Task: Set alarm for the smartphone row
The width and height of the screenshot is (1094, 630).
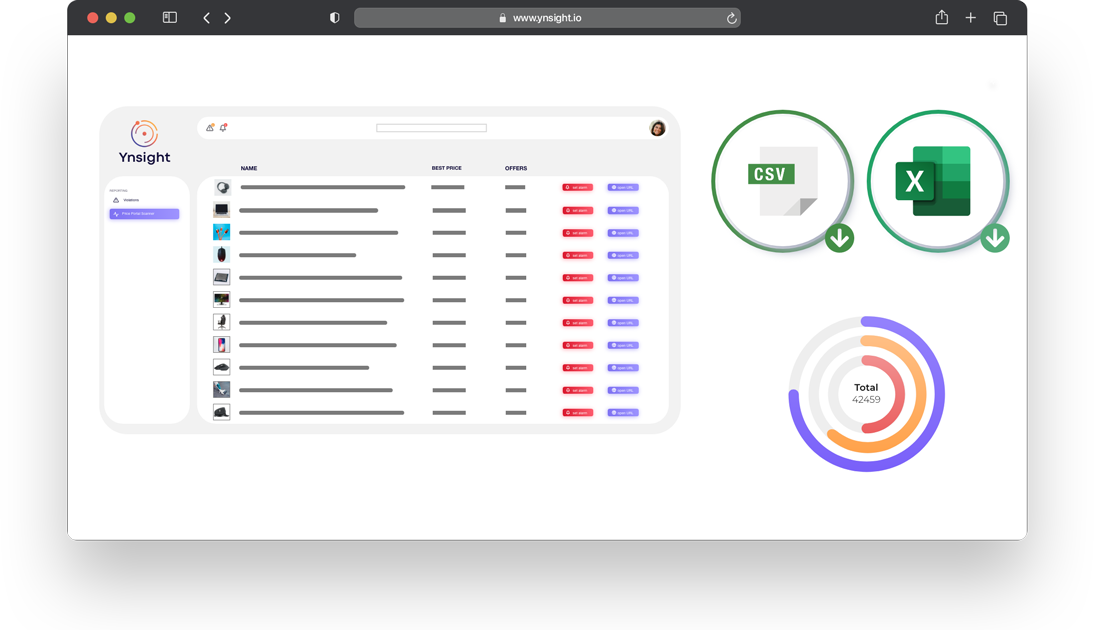Action: pos(578,345)
